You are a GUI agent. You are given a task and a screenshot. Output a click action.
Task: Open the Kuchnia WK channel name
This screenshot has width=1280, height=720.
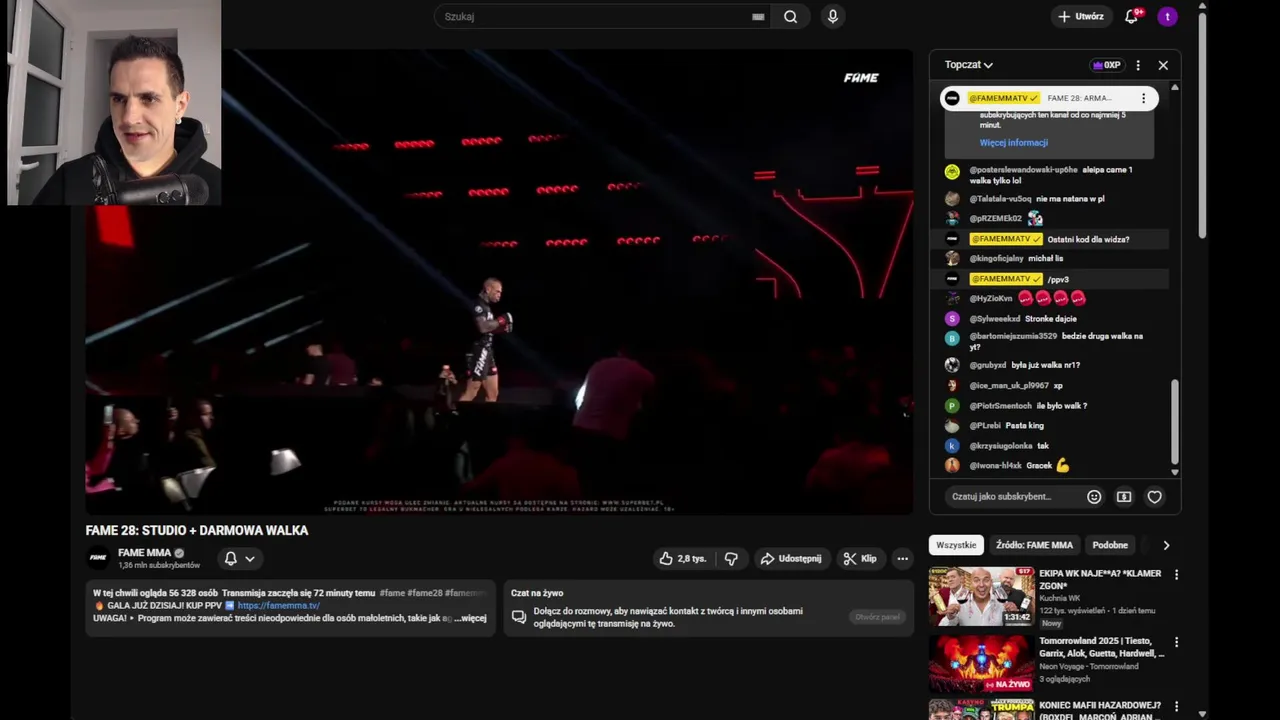pos(1059,598)
